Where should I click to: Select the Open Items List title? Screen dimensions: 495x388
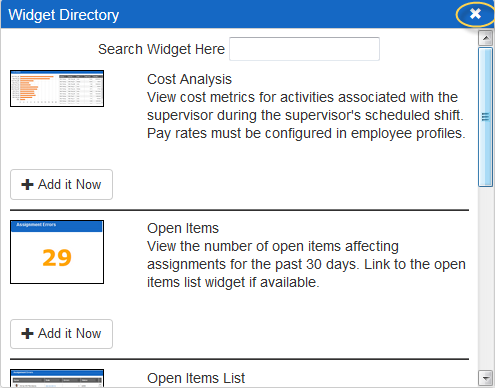click(196, 378)
